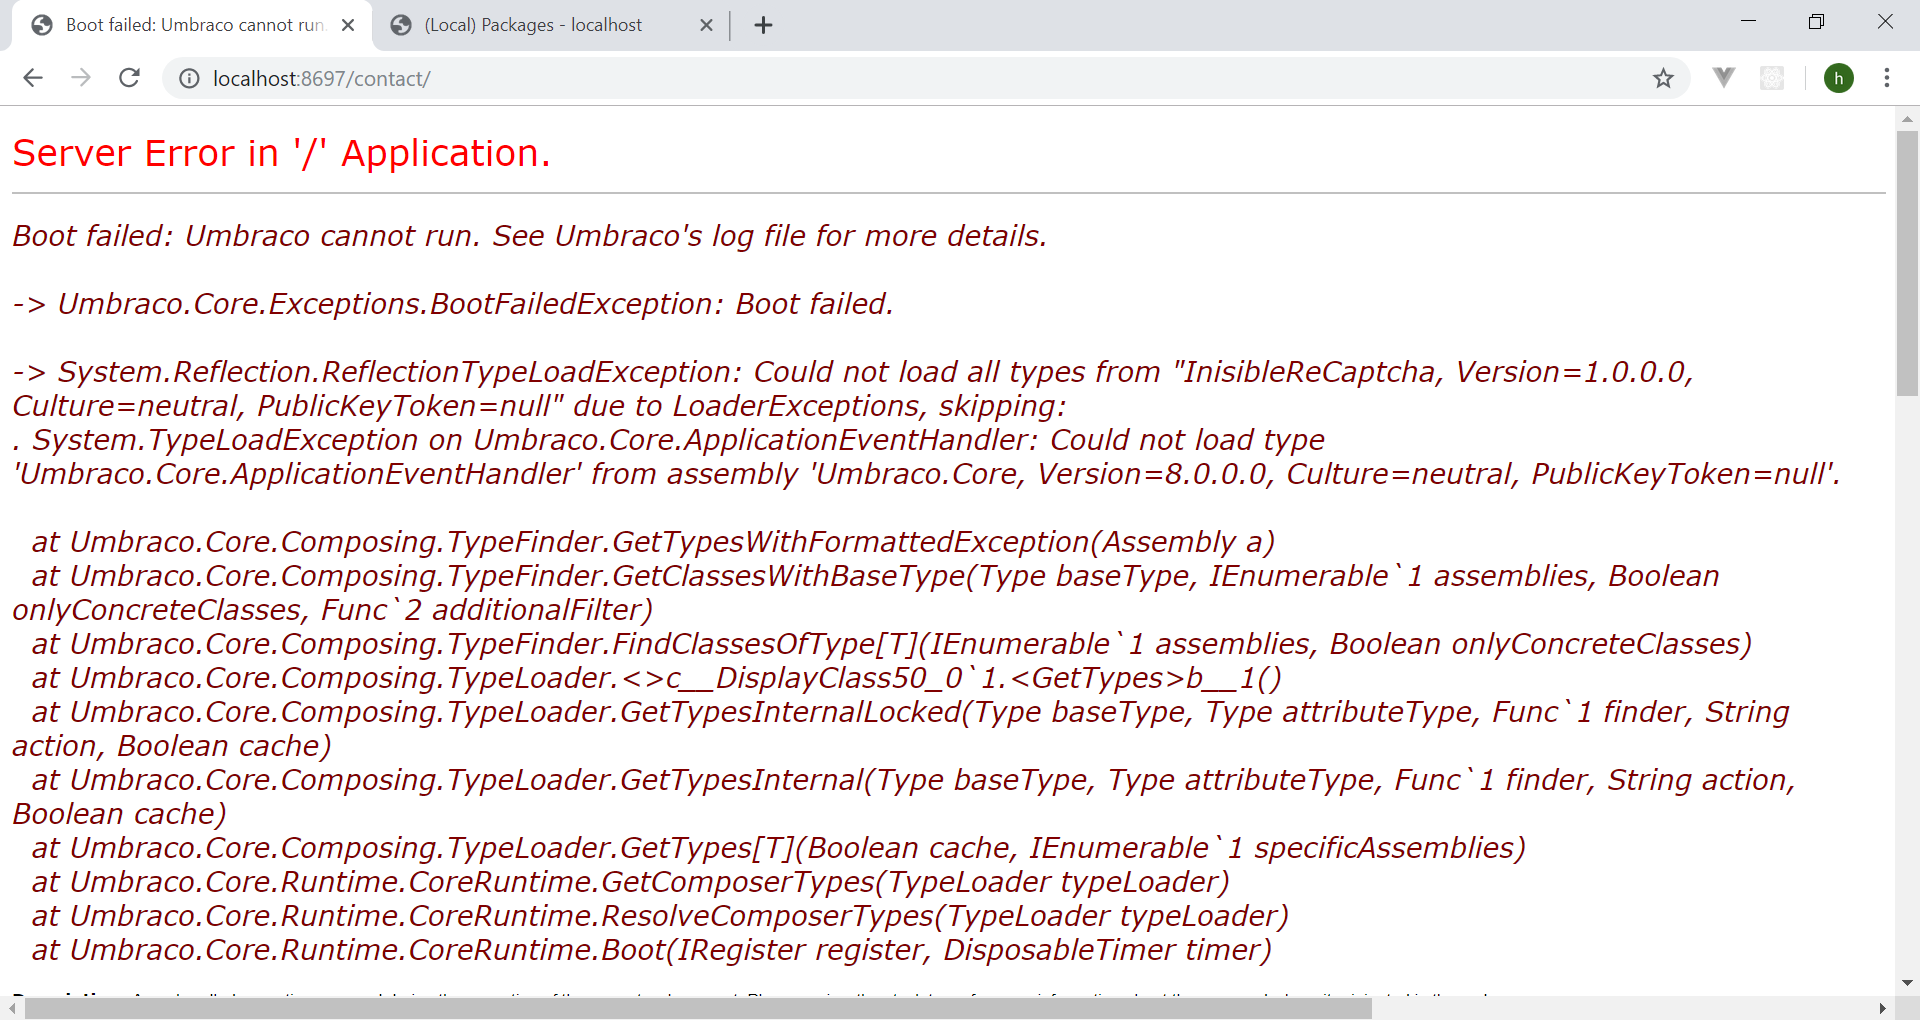Switch to '(Local) Packages - localhost' tab
The image size is (1920, 1020).
click(550, 25)
